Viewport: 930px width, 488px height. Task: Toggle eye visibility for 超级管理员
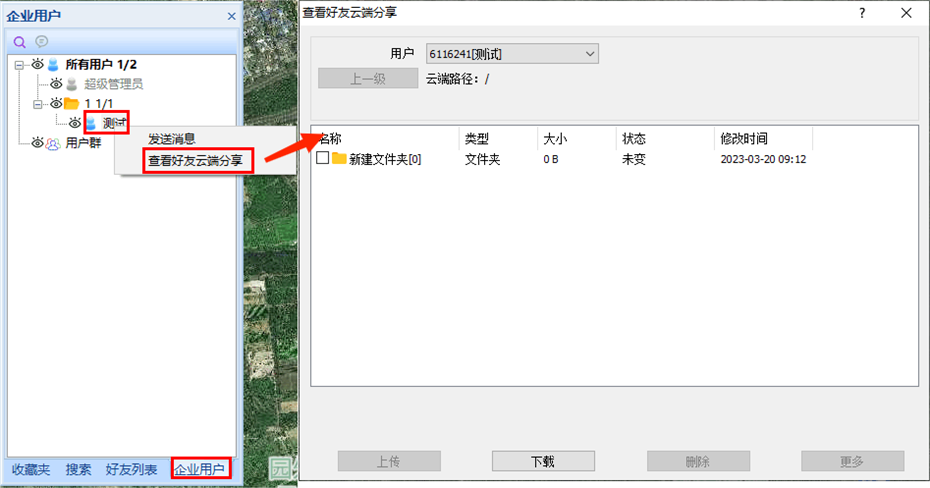(56, 84)
